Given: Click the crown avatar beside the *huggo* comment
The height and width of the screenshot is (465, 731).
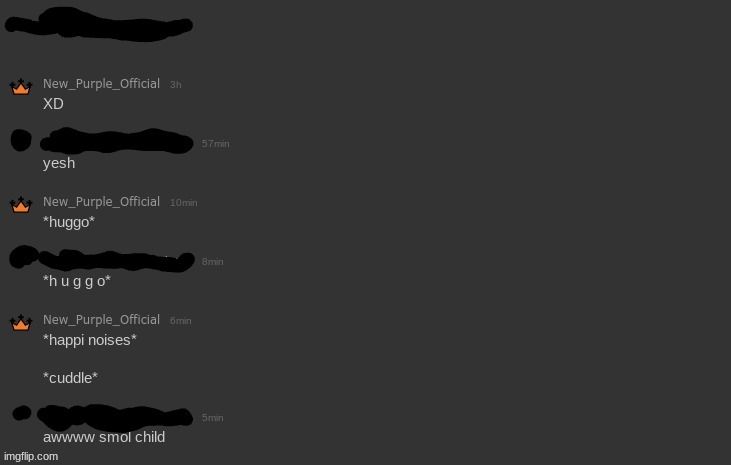Looking at the screenshot, I should coord(21,205).
